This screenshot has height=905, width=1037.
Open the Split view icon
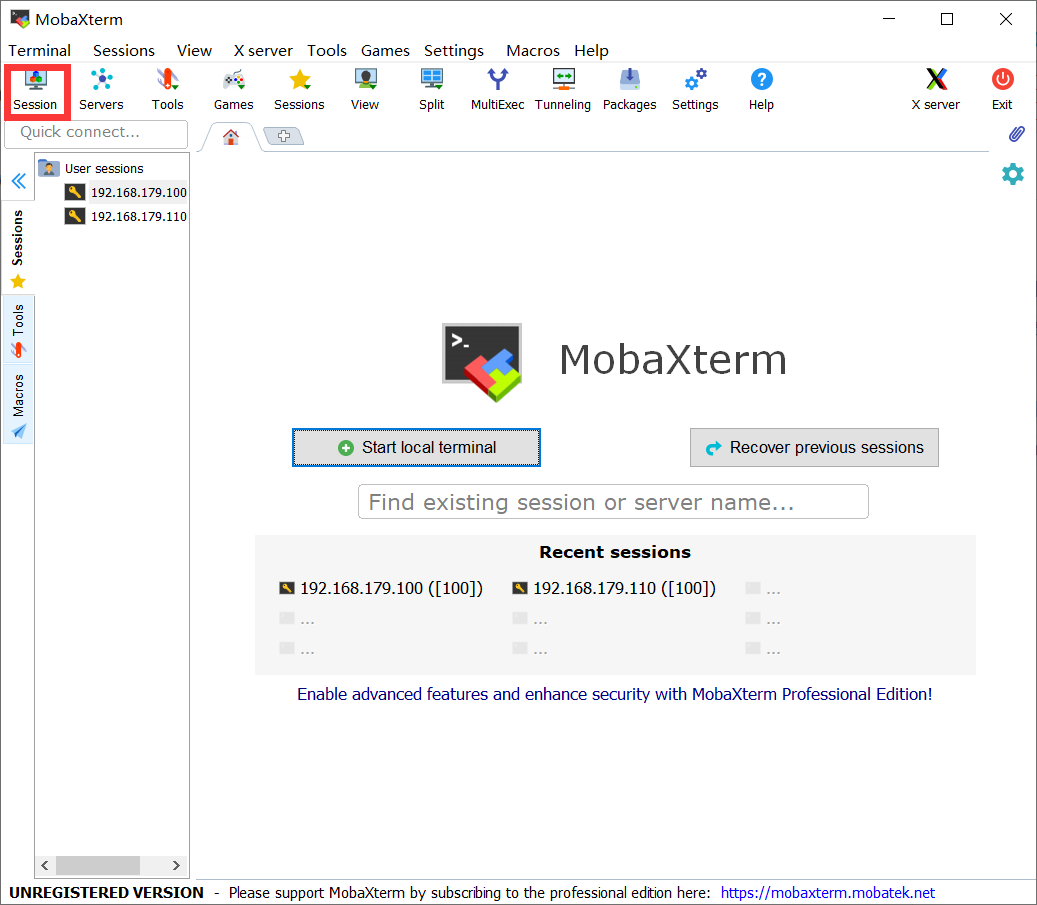pos(431,90)
